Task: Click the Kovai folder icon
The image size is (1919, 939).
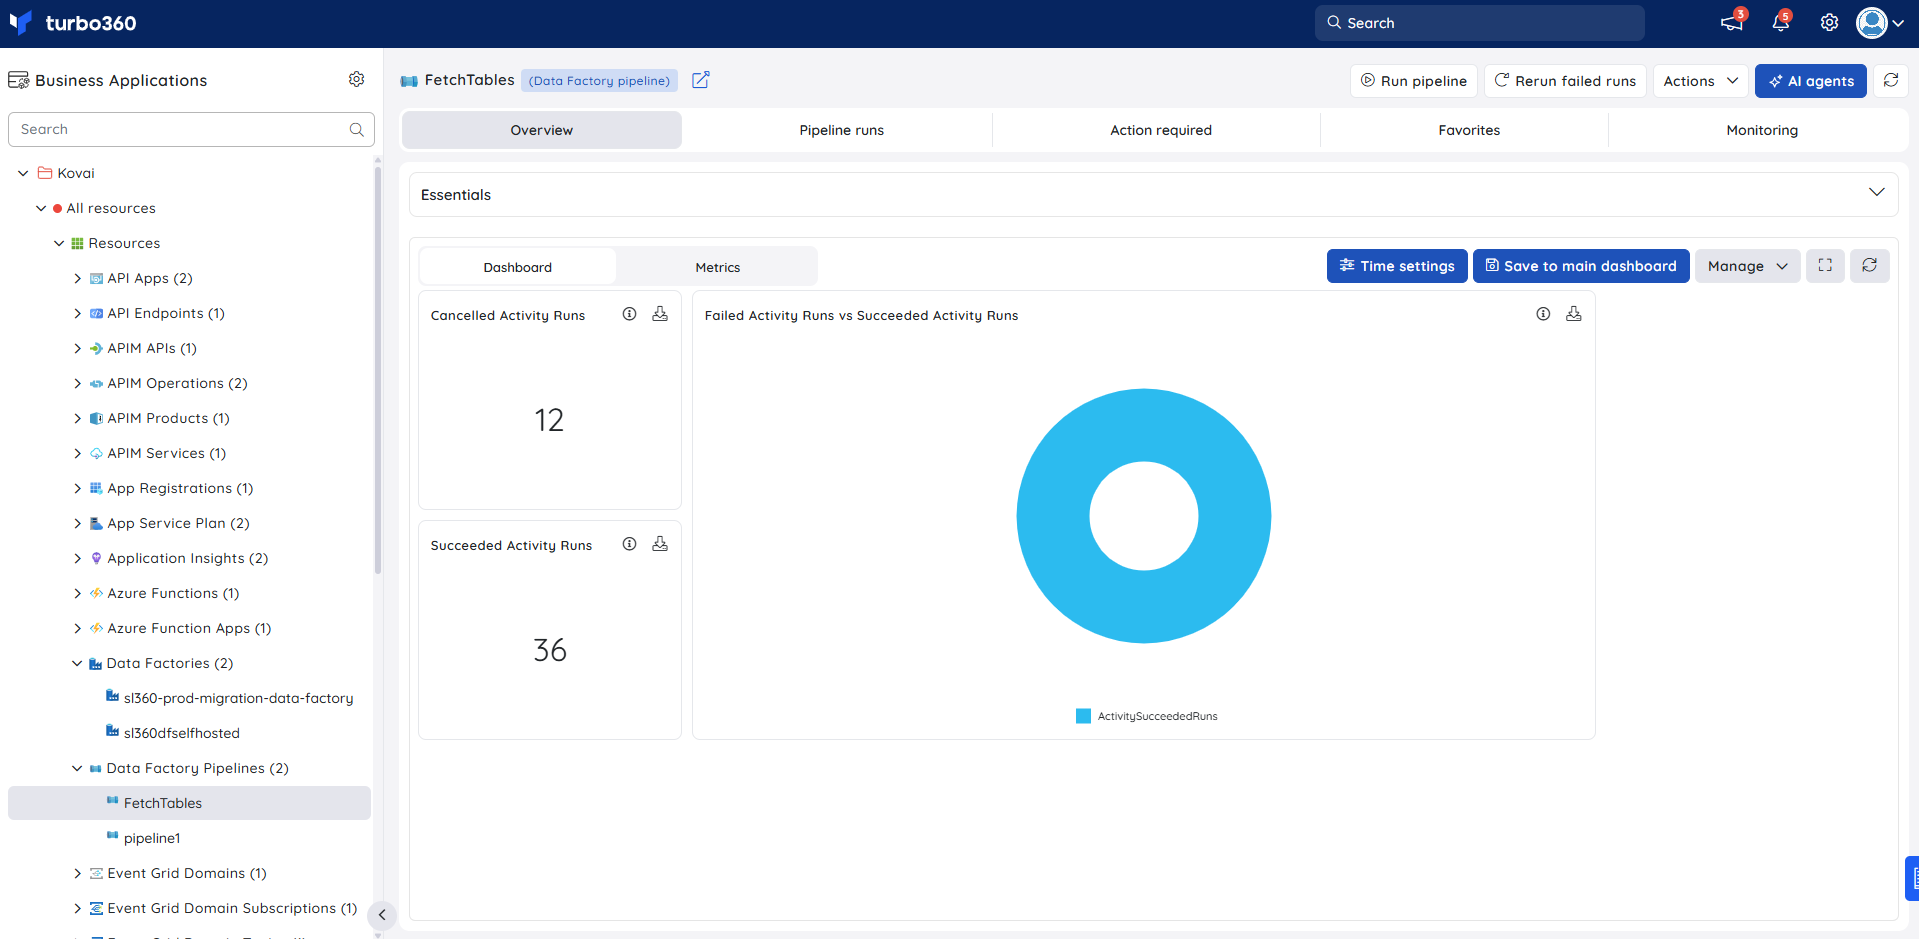Action: pyautogui.click(x=45, y=173)
